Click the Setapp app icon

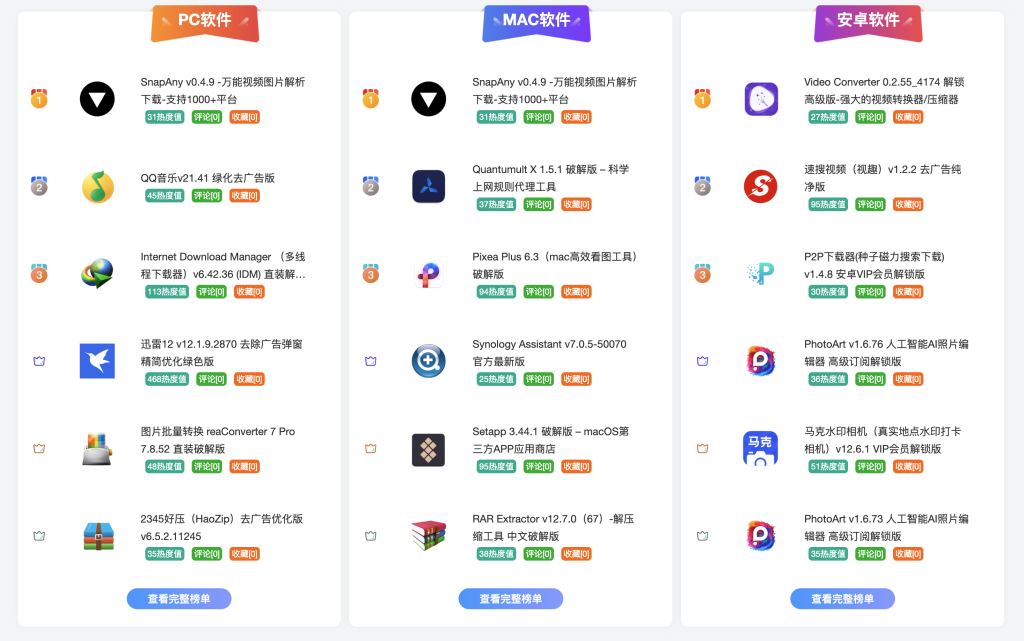pyautogui.click(x=428, y=450)
